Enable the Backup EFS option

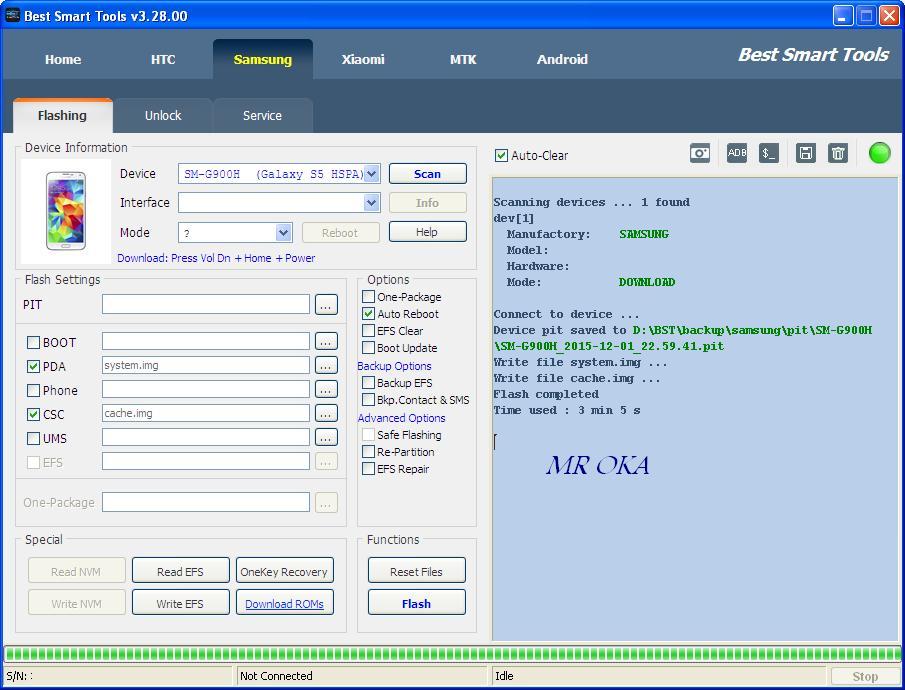point(368,383)
